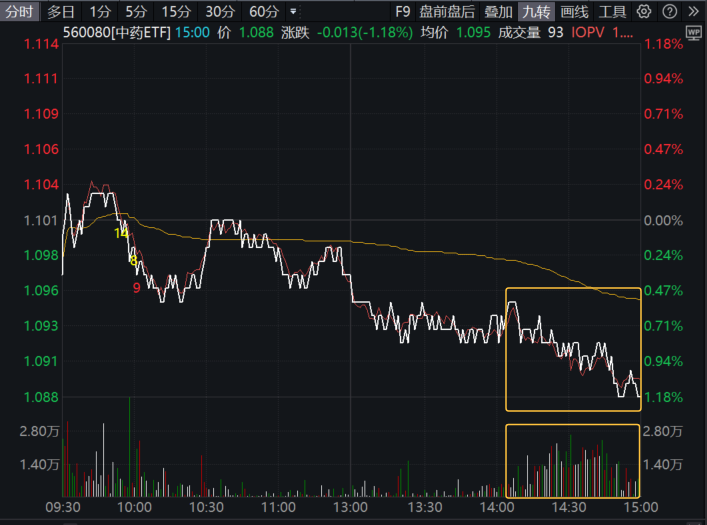Switch to the 分时 intraday tab
Screen dimensions: 707x525
tap(20, 12)
